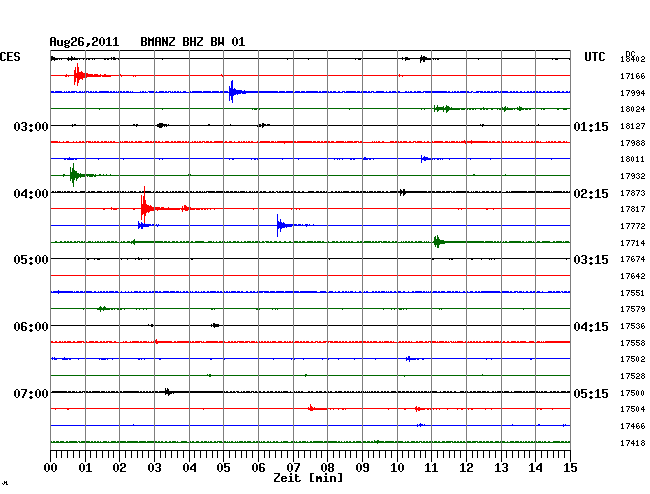This screenshot has height=494, width=650.
Task: Select the station label BMANZ BHZ BW 01
Action: tap(193, 42)
